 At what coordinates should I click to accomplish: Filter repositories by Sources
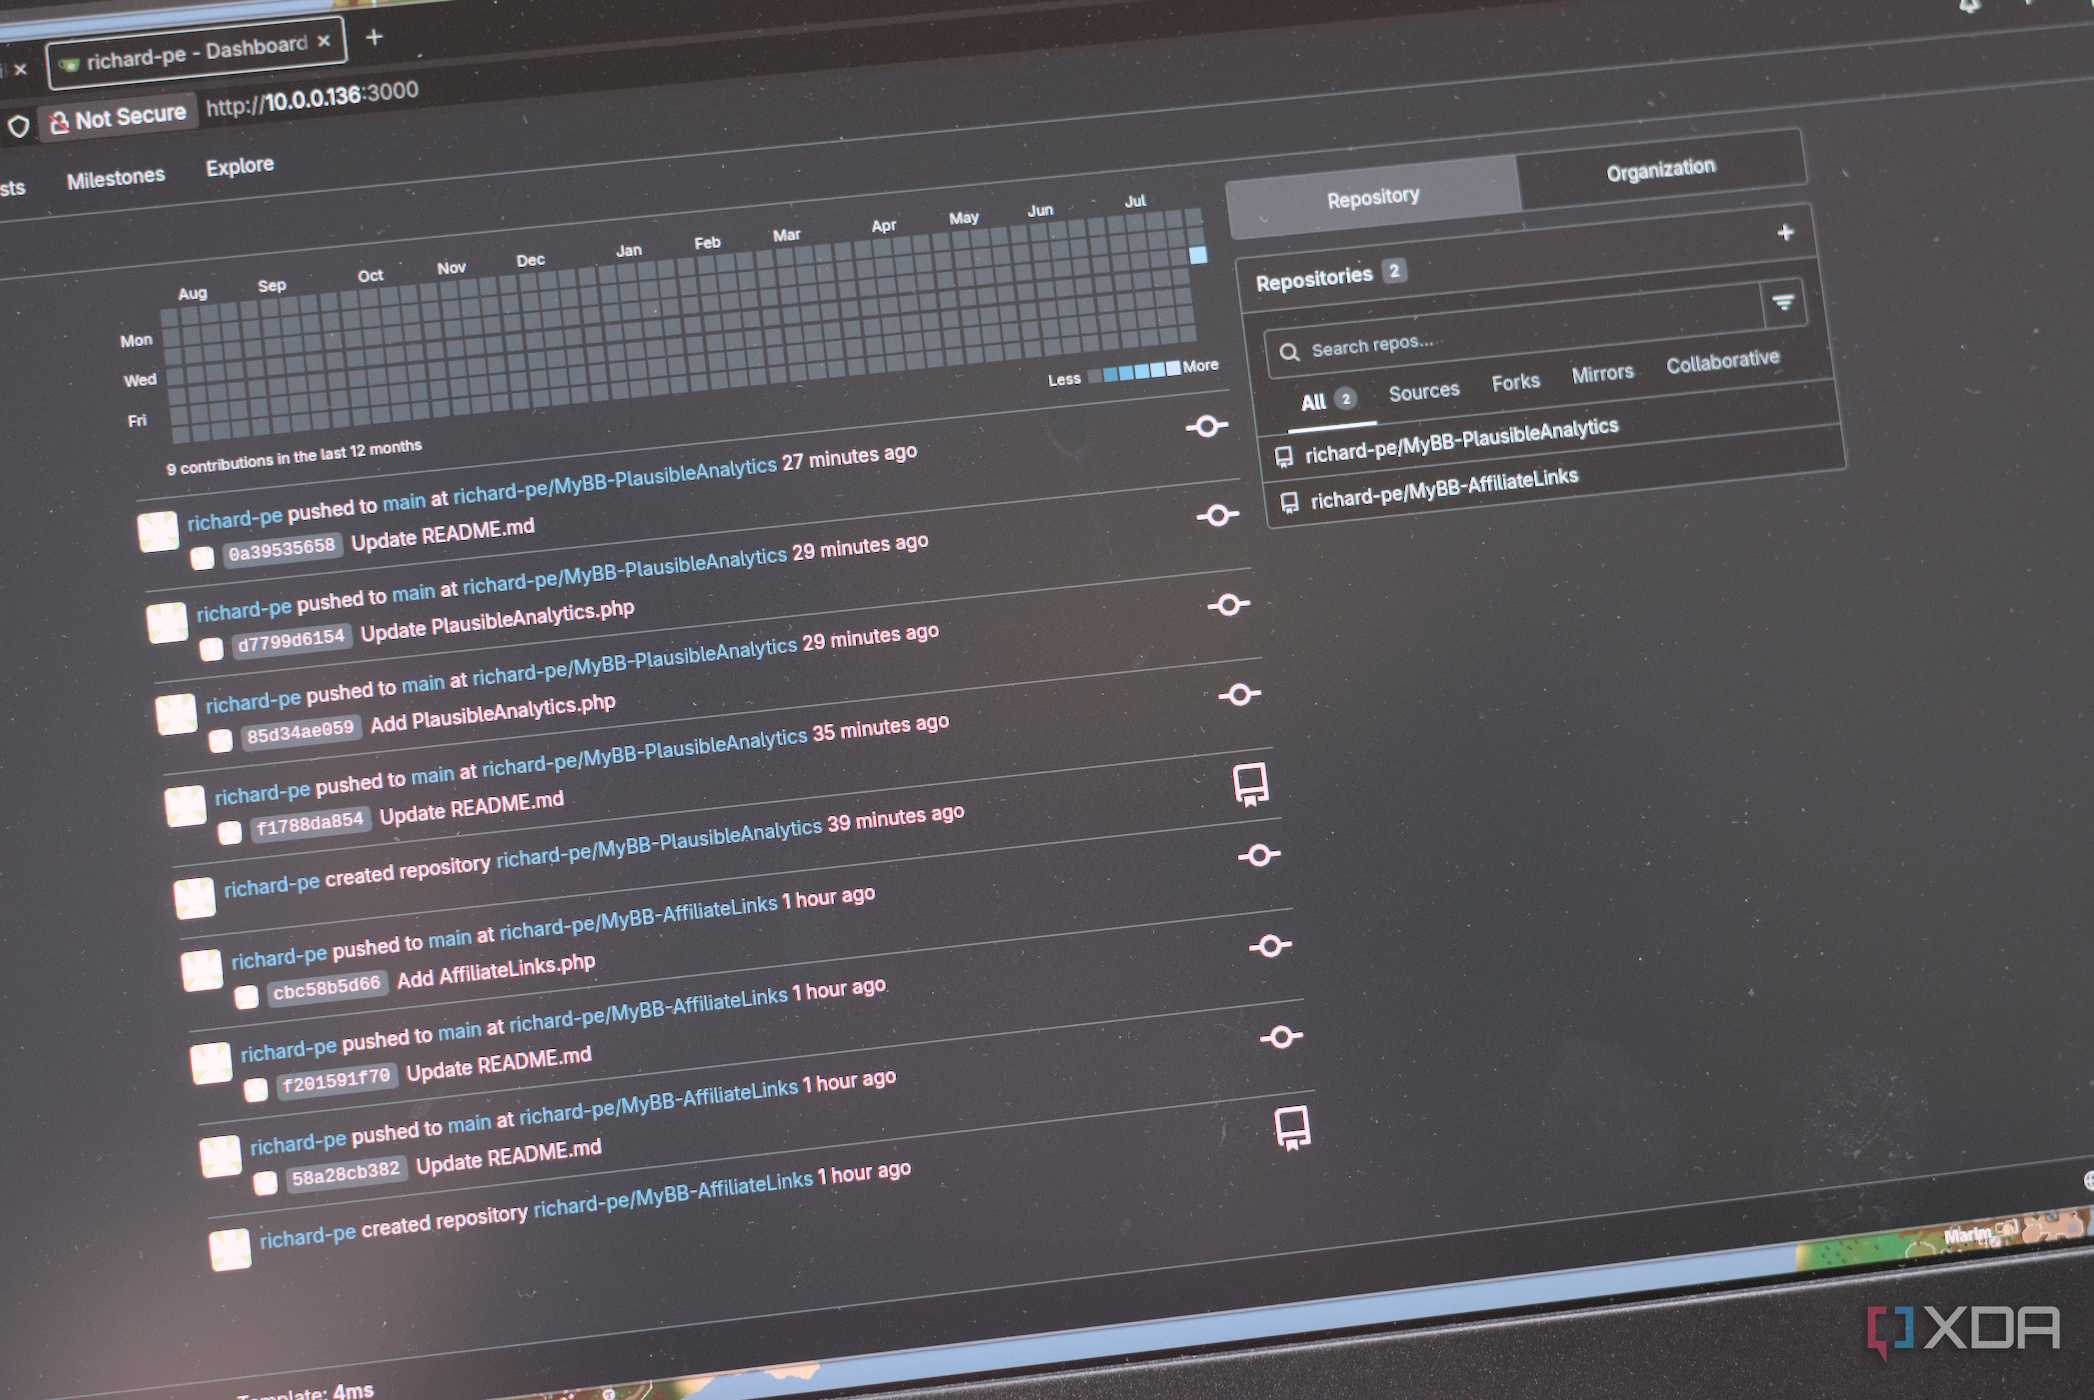click(x=1424, y=391)
